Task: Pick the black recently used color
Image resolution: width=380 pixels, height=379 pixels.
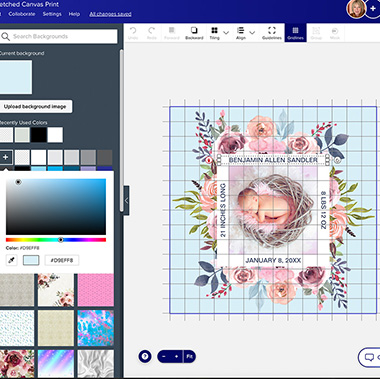Action: (x=39, y=135)
